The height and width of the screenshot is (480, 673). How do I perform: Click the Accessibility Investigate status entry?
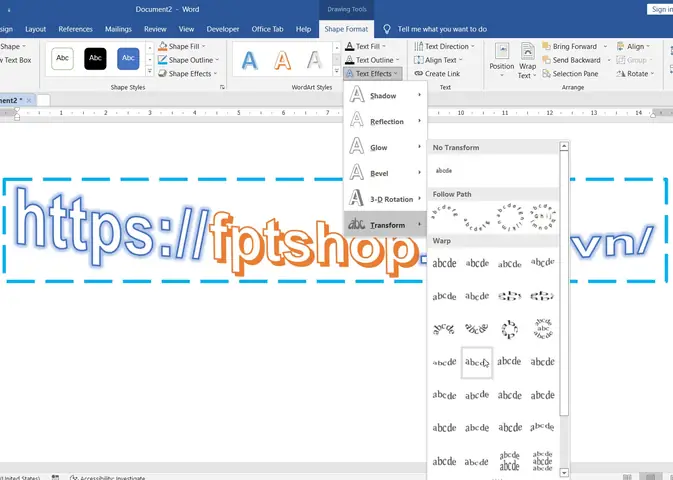(x=107, y=477)
